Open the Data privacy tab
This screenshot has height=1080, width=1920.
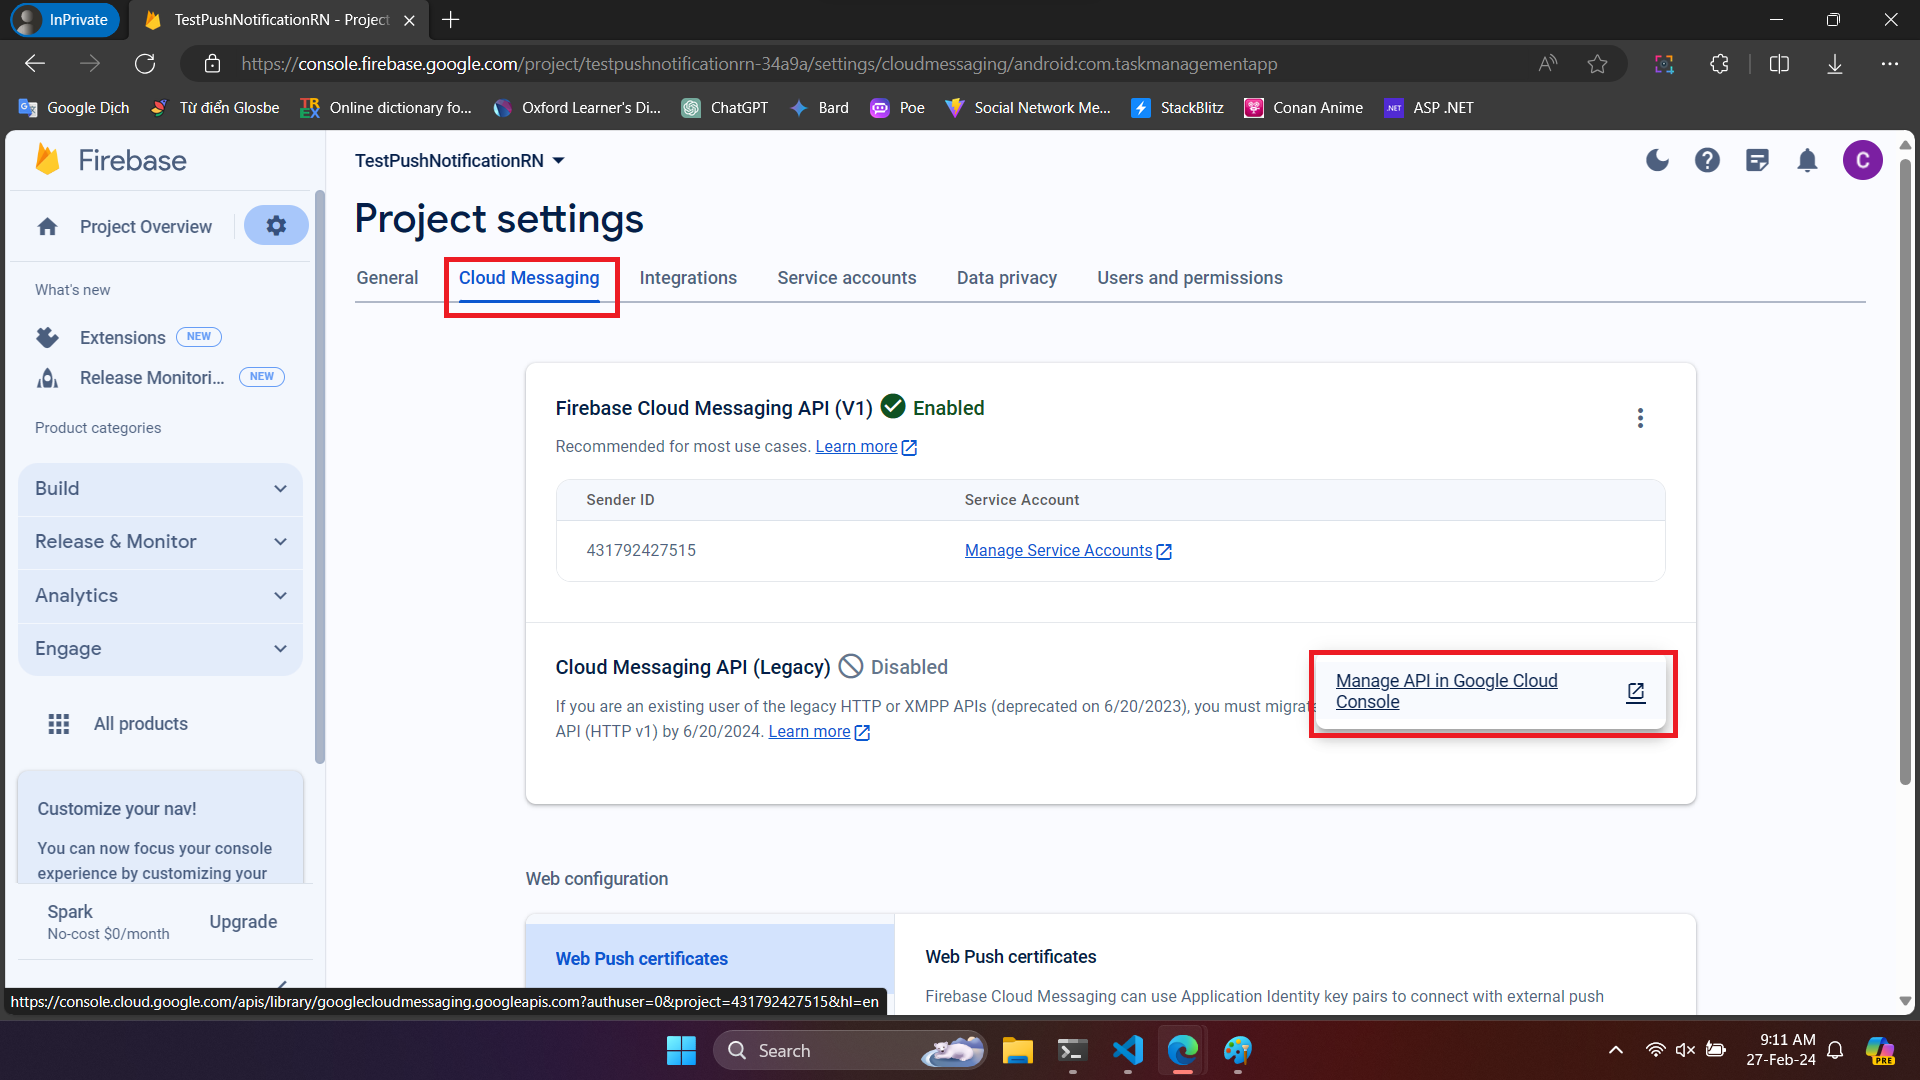(1006, 278)
